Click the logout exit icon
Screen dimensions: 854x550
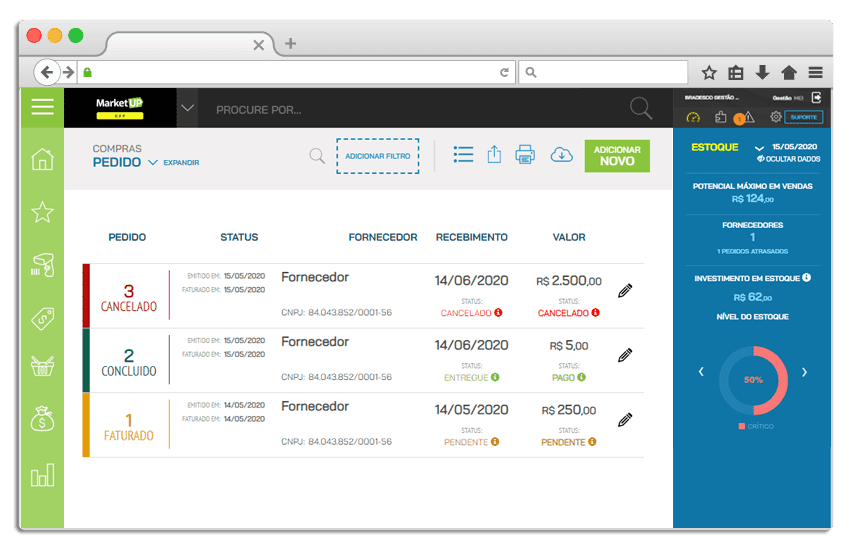point(816,97)
